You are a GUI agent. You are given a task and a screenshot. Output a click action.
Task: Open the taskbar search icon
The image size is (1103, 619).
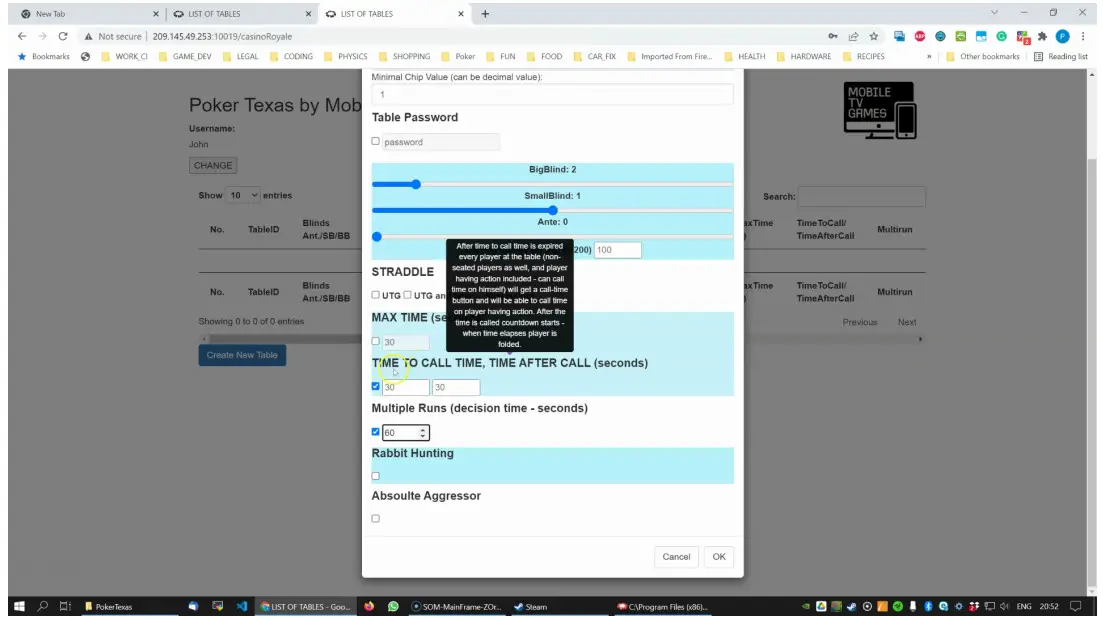pos(42,606)
